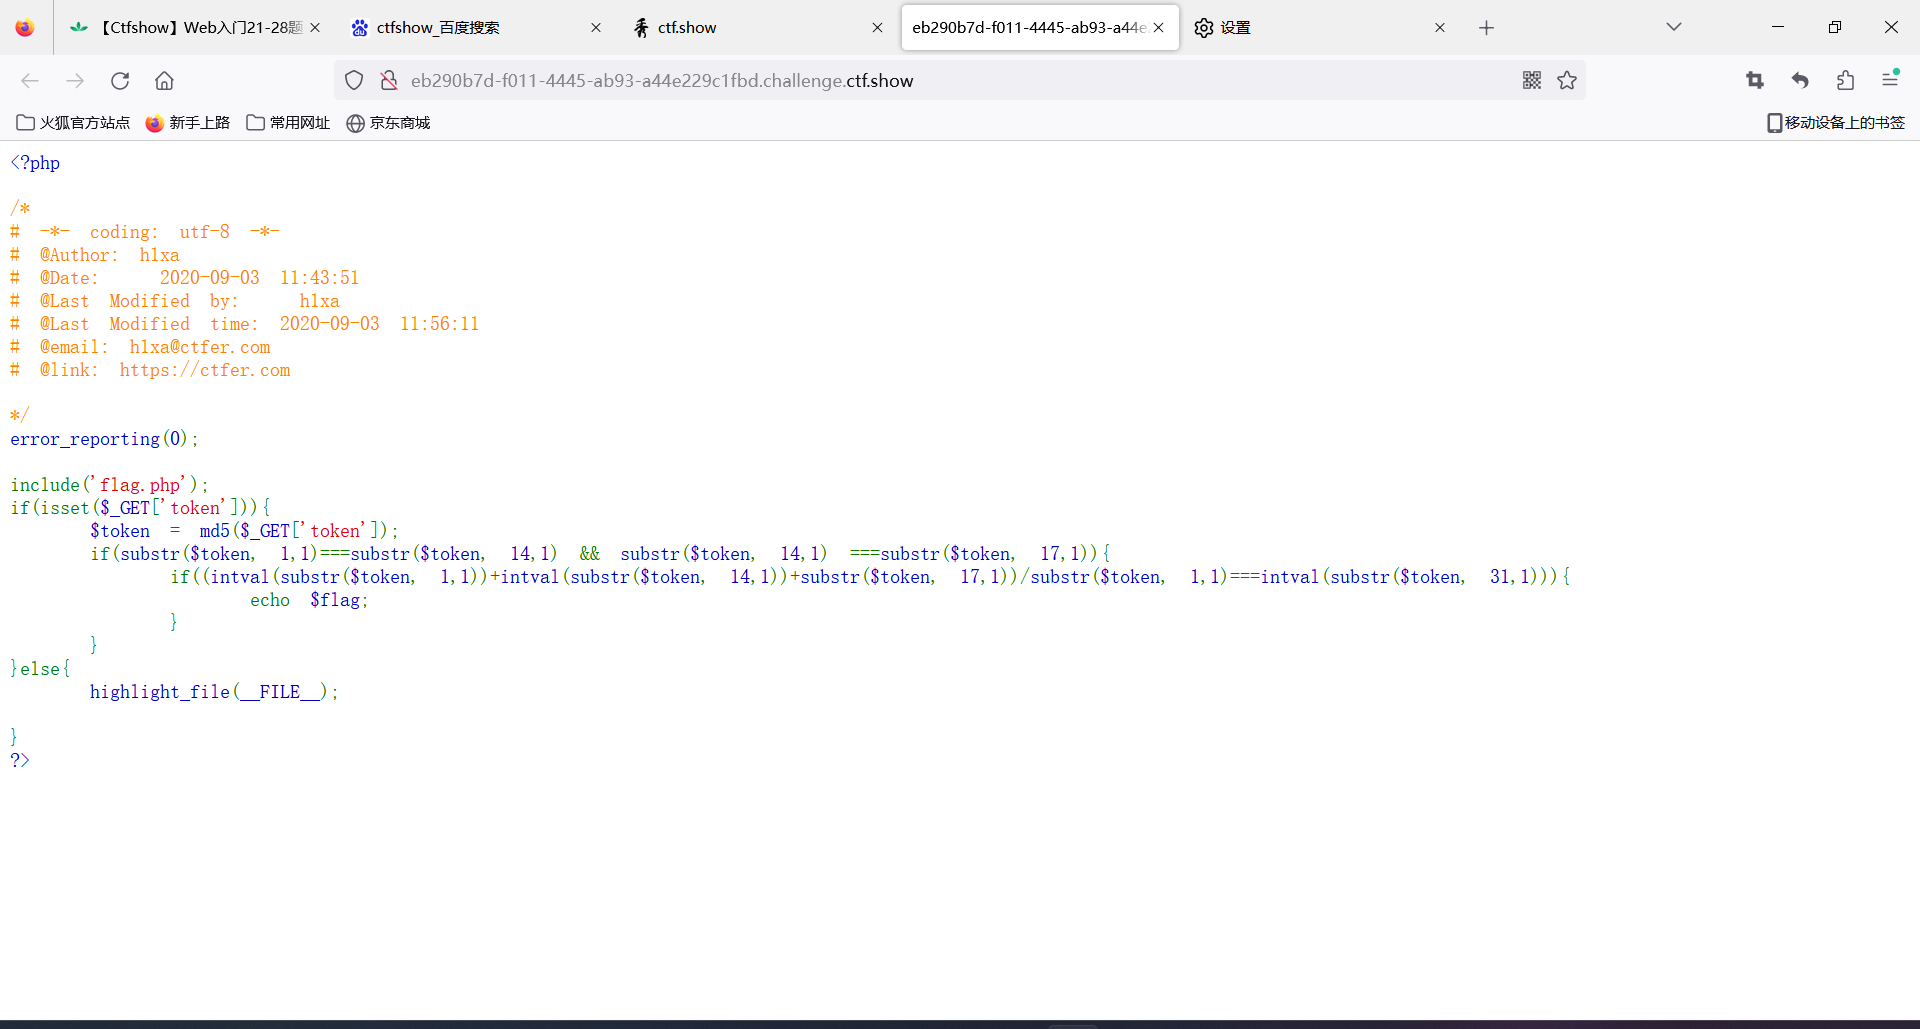Click the insecure connection lock icon
The height and width of the screenshot is (1029, 1920).
click(389, 81)
